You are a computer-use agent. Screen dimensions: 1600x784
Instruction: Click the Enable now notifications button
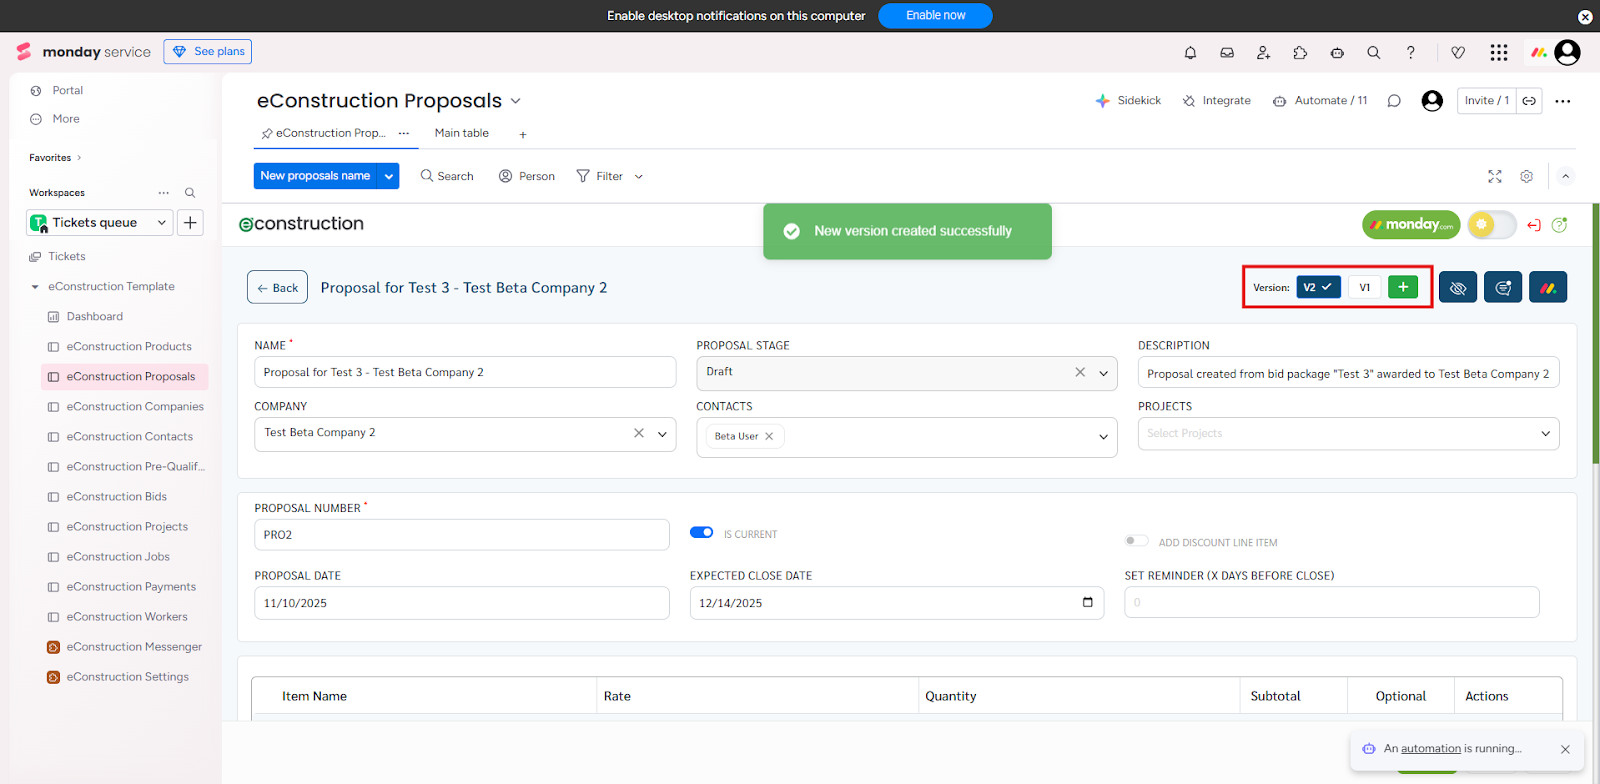click(x=935, y=16)
